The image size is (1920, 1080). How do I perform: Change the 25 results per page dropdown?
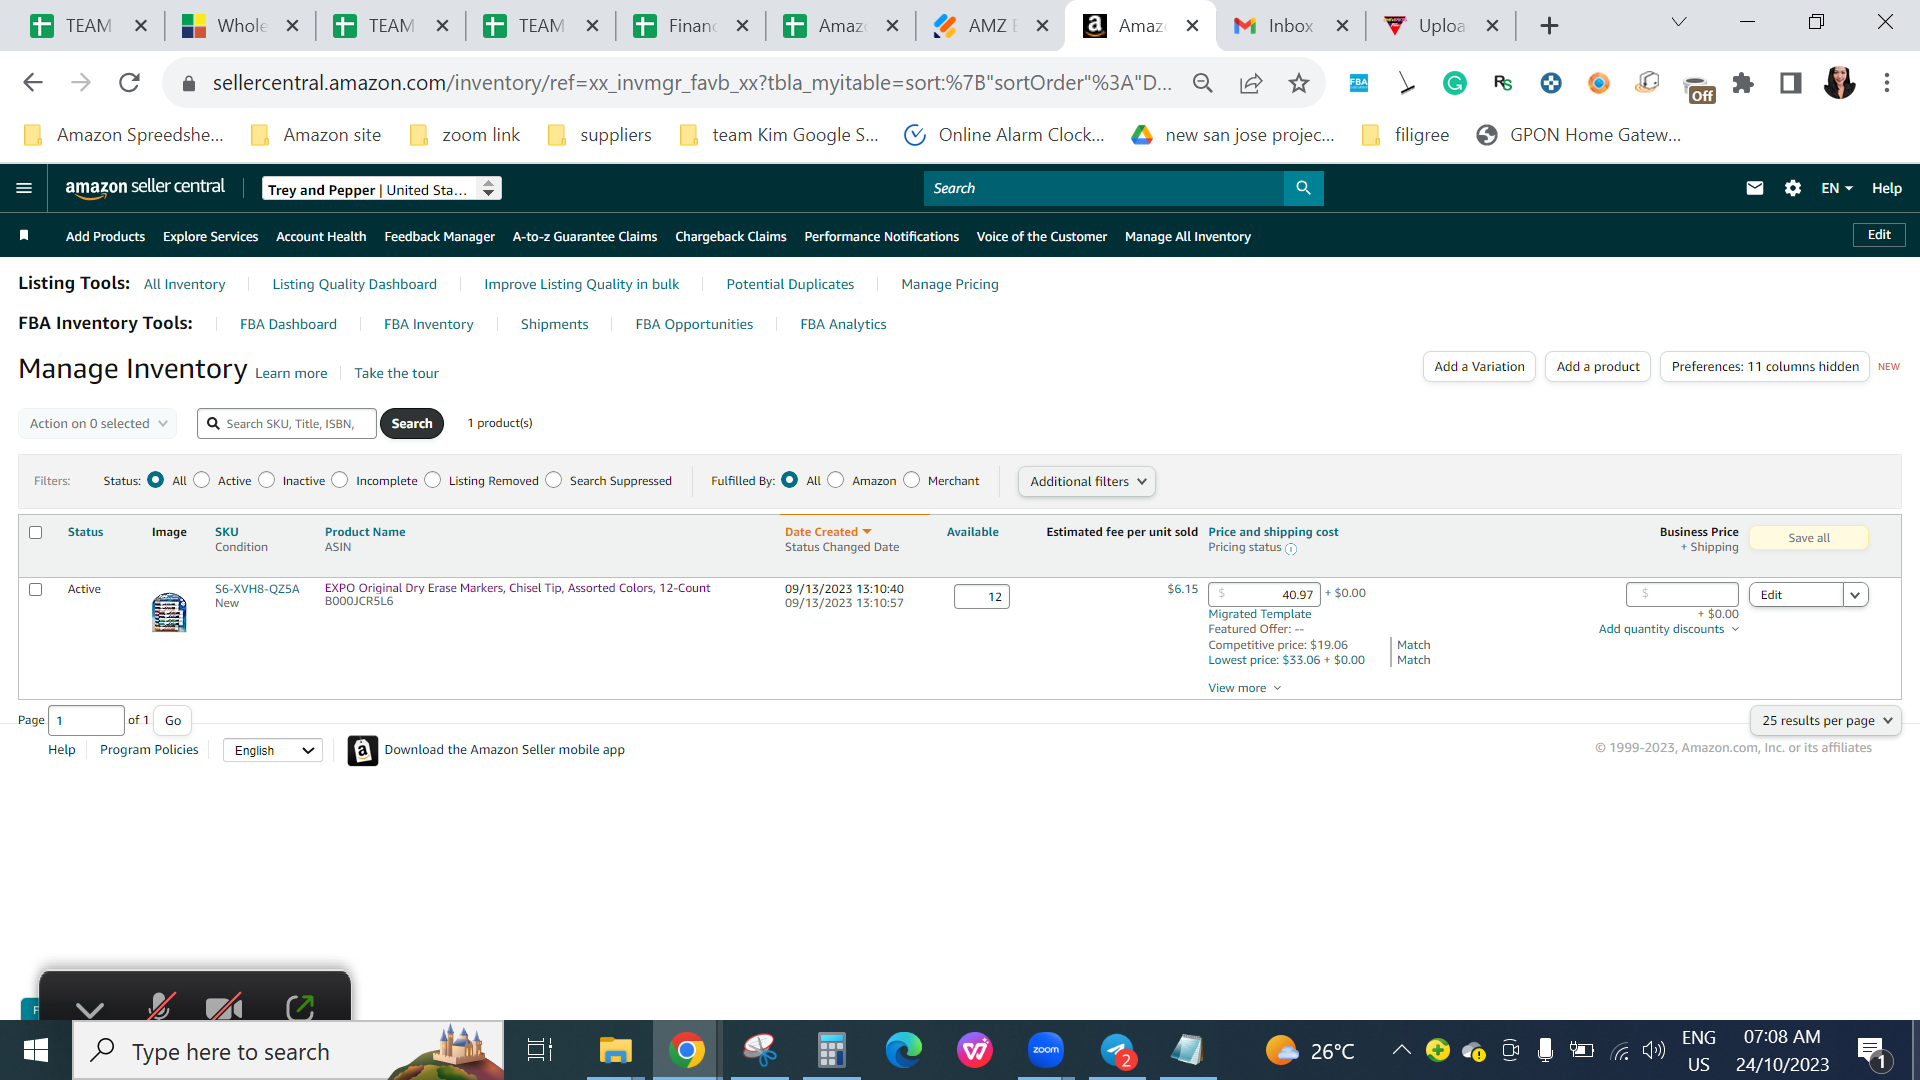[x=1826, y=721]
